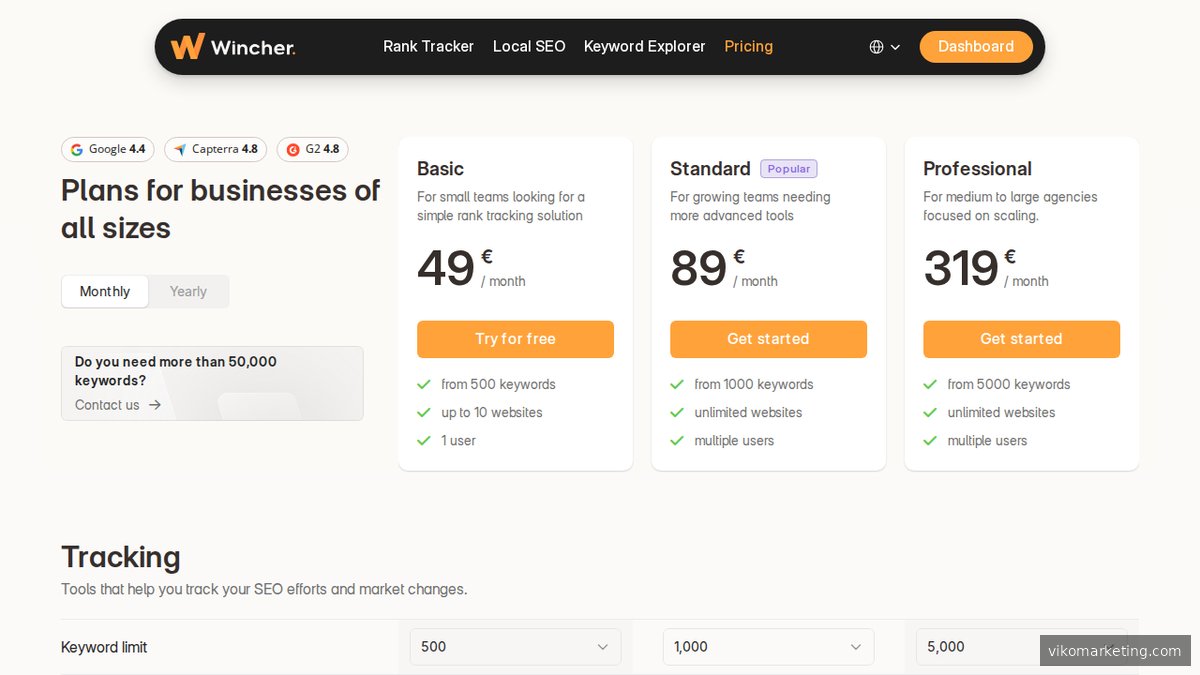Click Get started on the Professional plan
1200x675 pixels.
(x=1021, y=339)
